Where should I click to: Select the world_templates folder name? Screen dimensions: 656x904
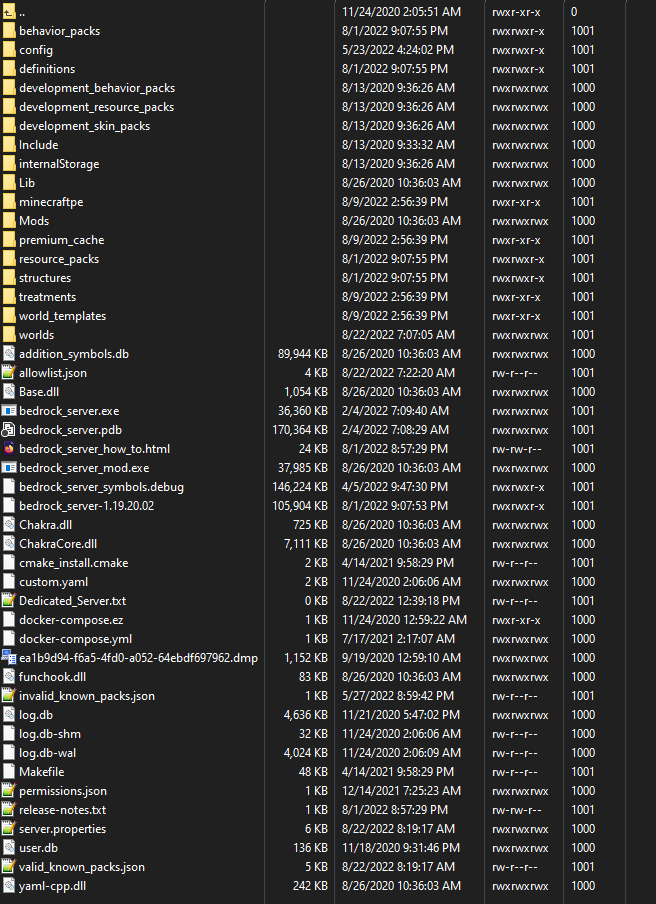[62, 317]
